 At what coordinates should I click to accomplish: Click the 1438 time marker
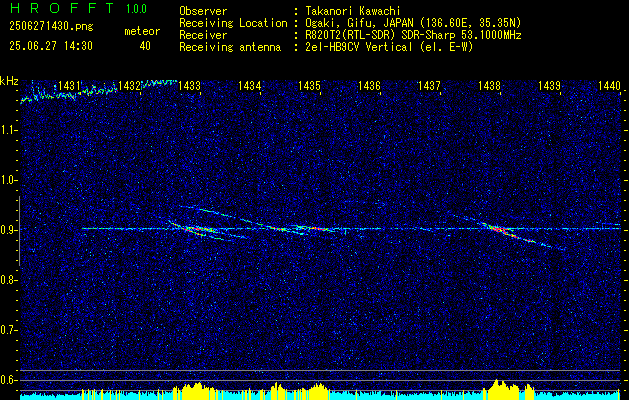click(x=489, y=86)
